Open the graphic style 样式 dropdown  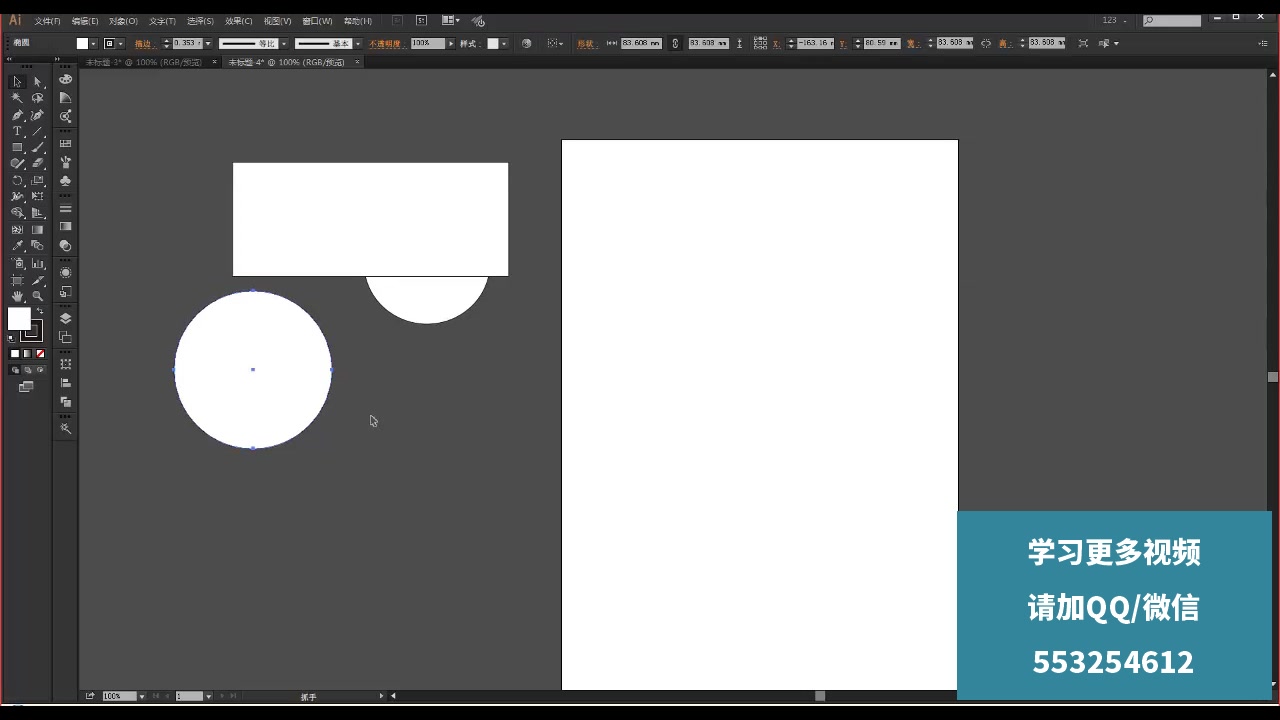tap(504, 43)
